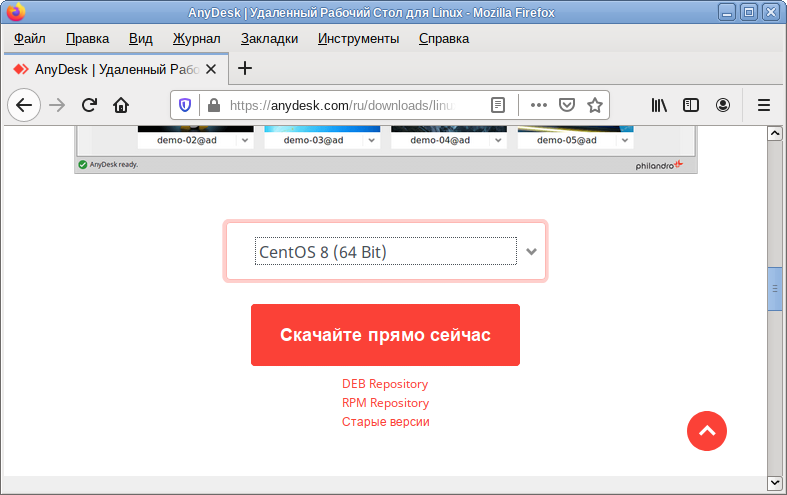Open the Журнал menu

(x=197, y=39)
